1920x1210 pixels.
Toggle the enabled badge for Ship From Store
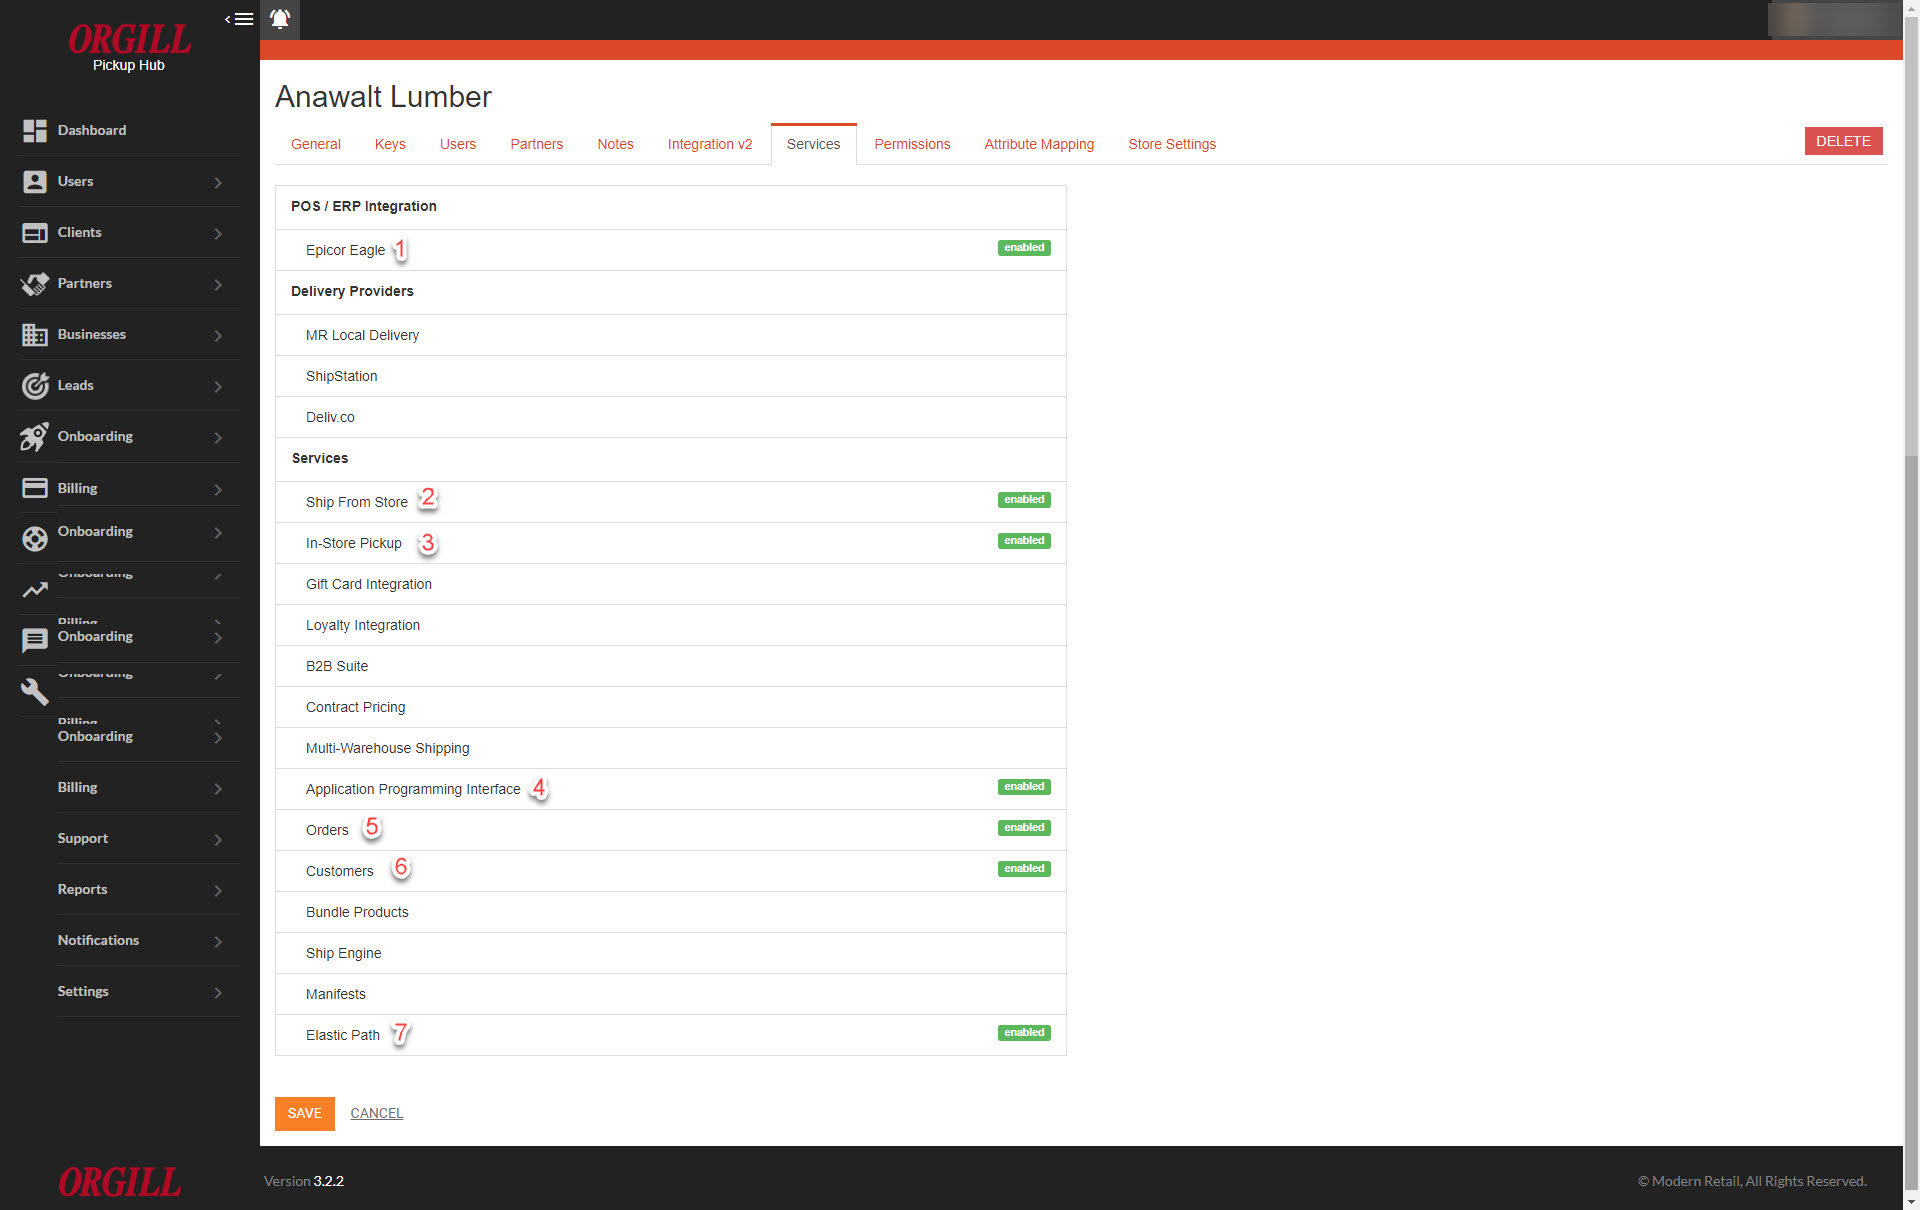(x=1024, y=500)
